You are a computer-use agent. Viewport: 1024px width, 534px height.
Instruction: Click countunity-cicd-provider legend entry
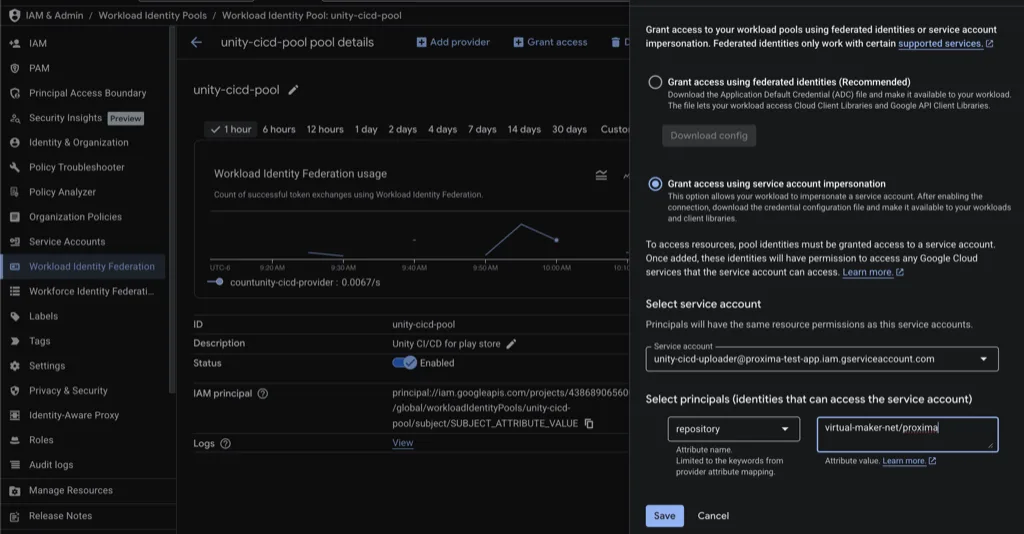[294, 282]
